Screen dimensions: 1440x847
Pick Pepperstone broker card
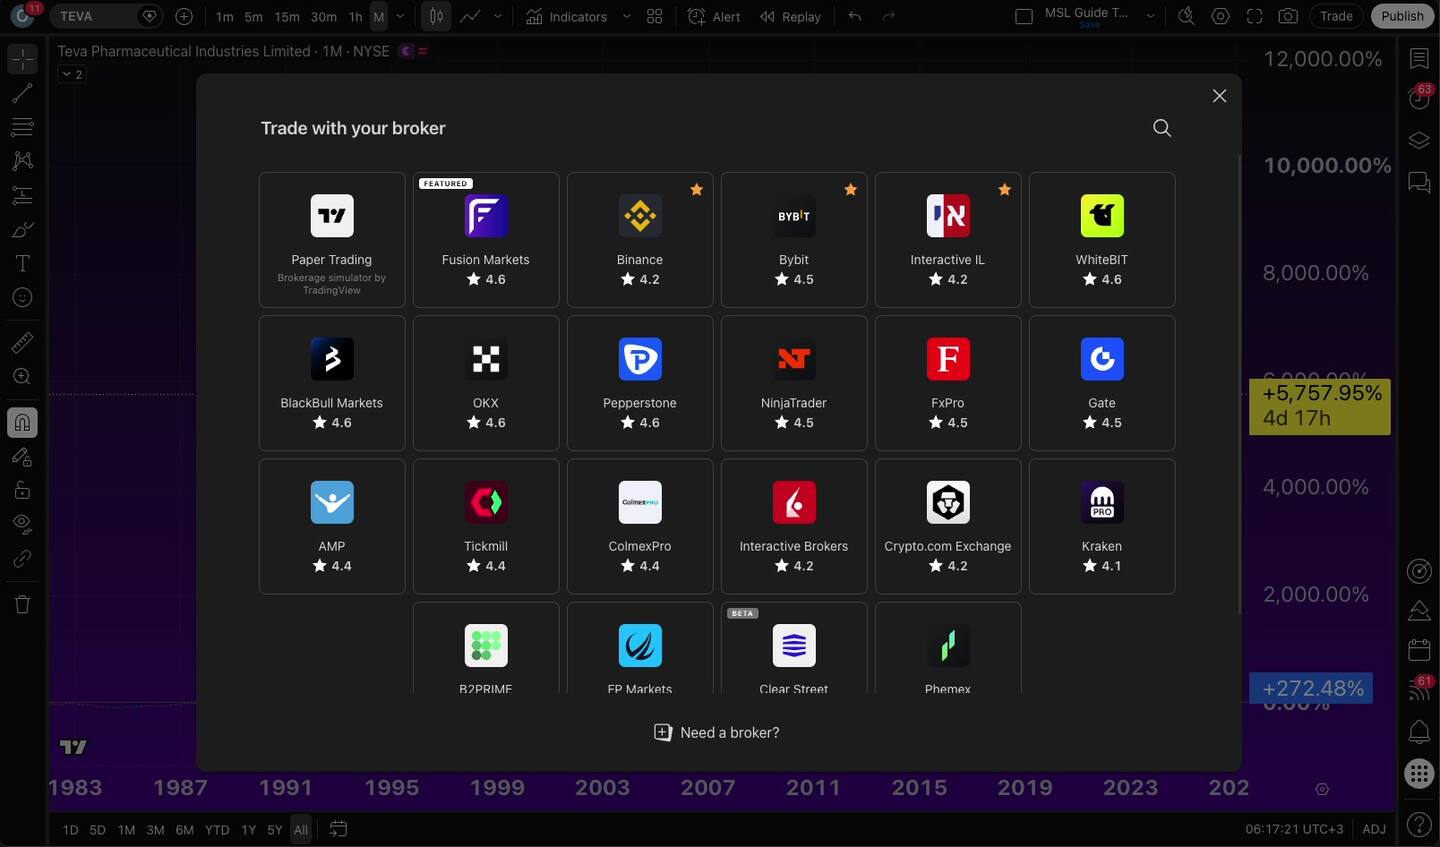[640, 383]
